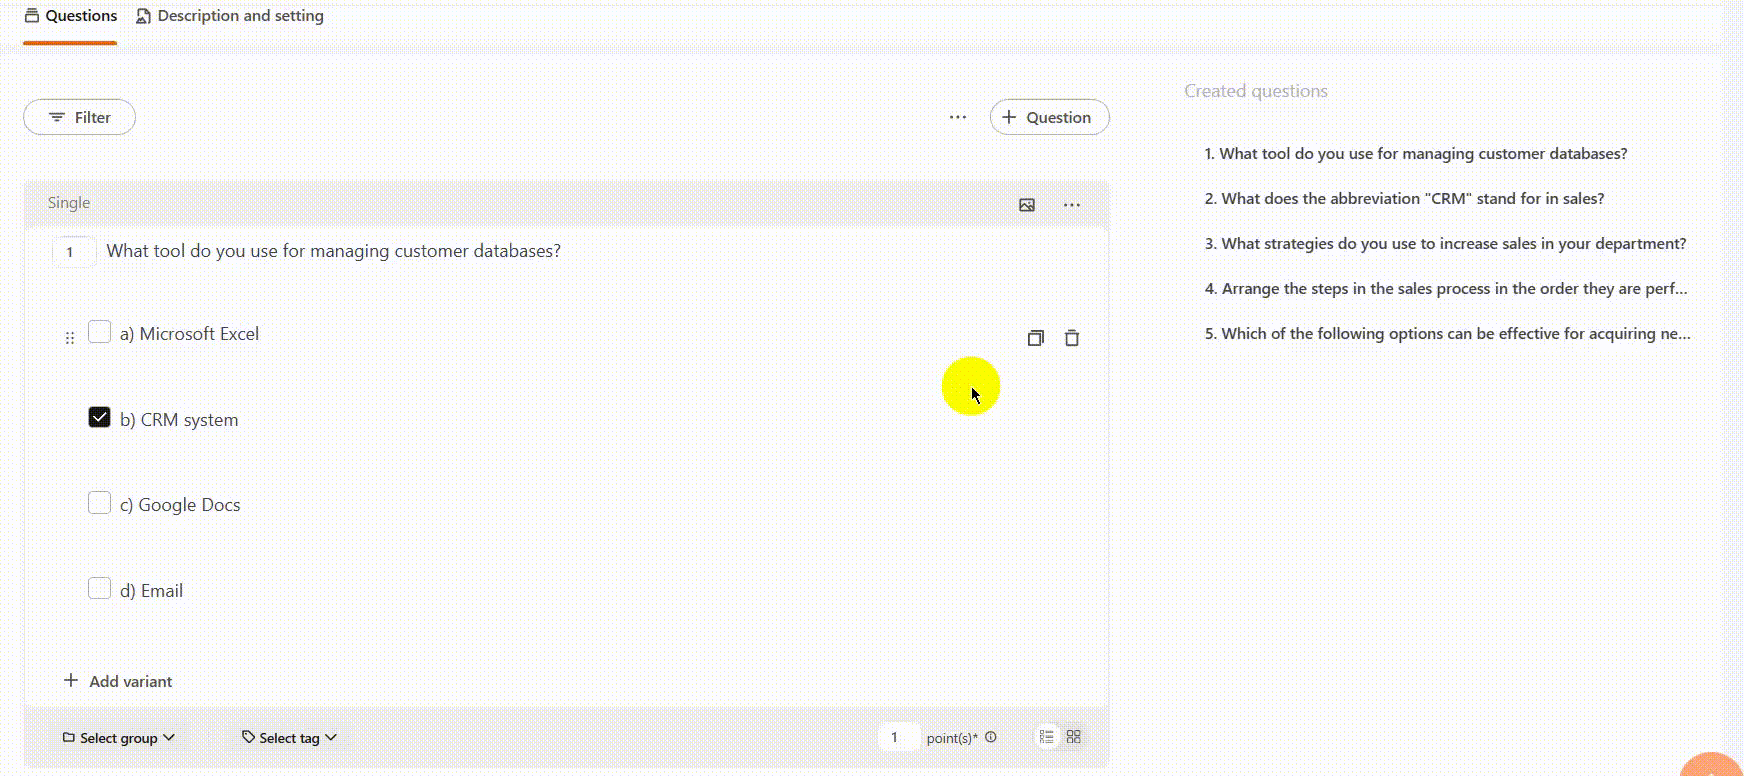This screenshot has width=1744, height=776.
Task: Open the three-dot menu next to Question button
Action: (958, 117)
